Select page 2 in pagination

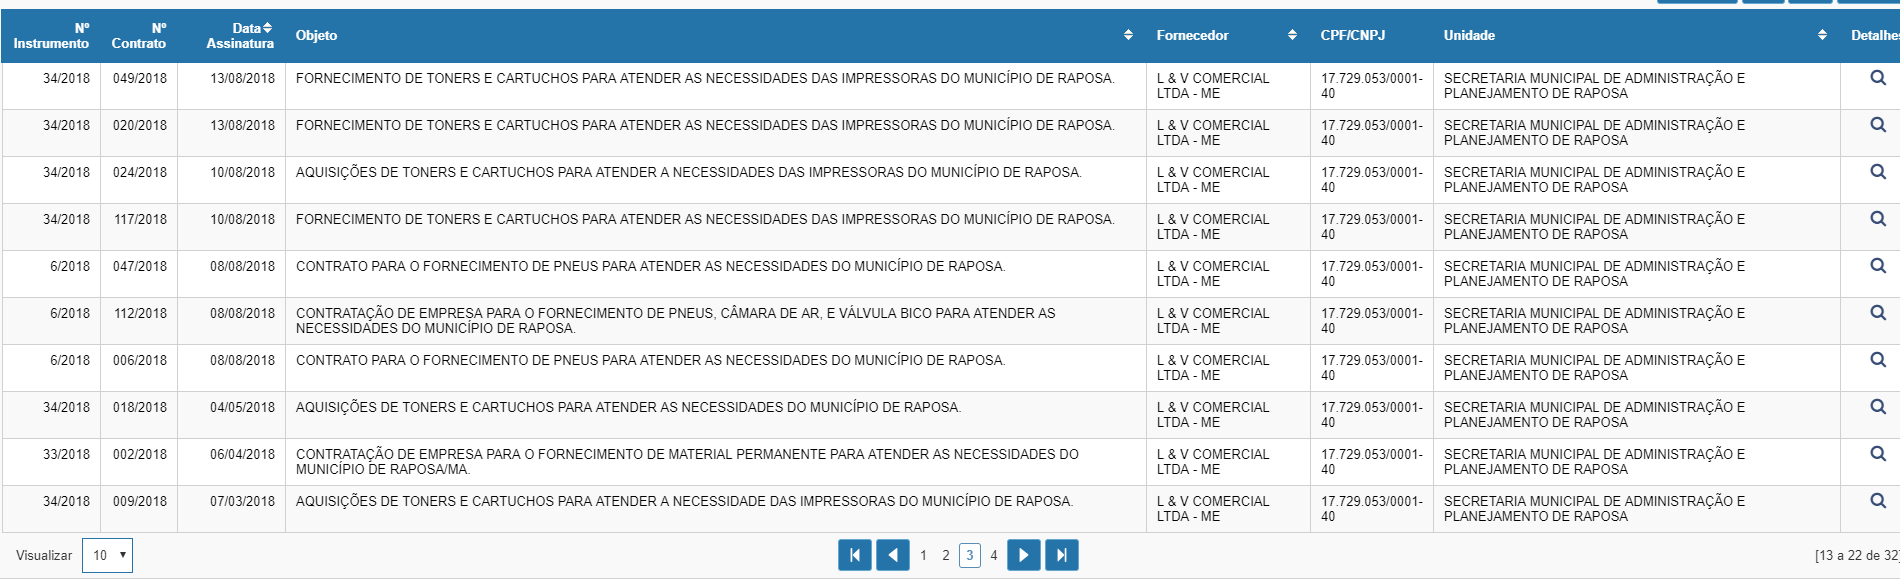tap(946, 555)
